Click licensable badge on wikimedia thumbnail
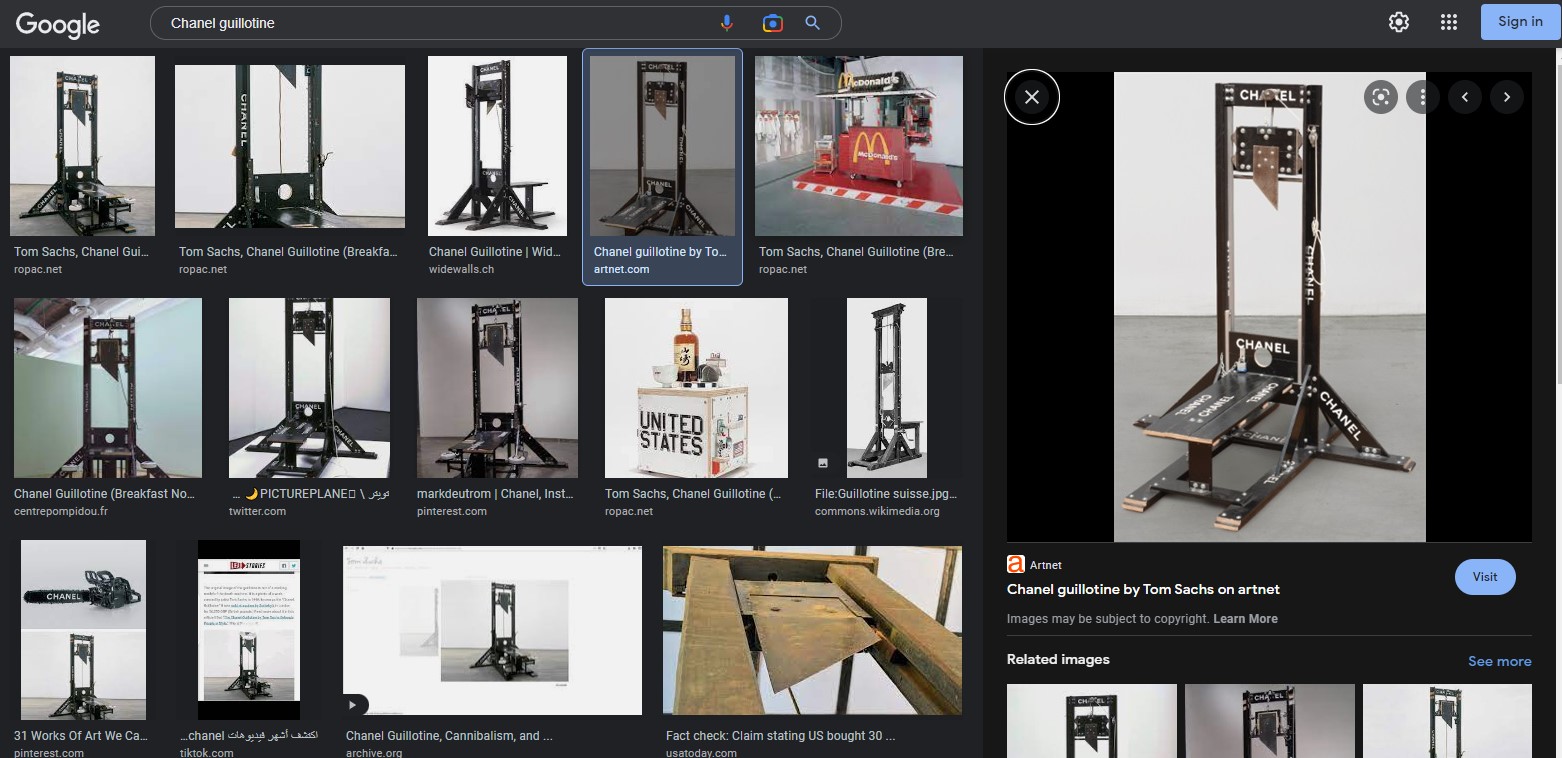The height and width of the screenshot is (758, 1562). 823,463
